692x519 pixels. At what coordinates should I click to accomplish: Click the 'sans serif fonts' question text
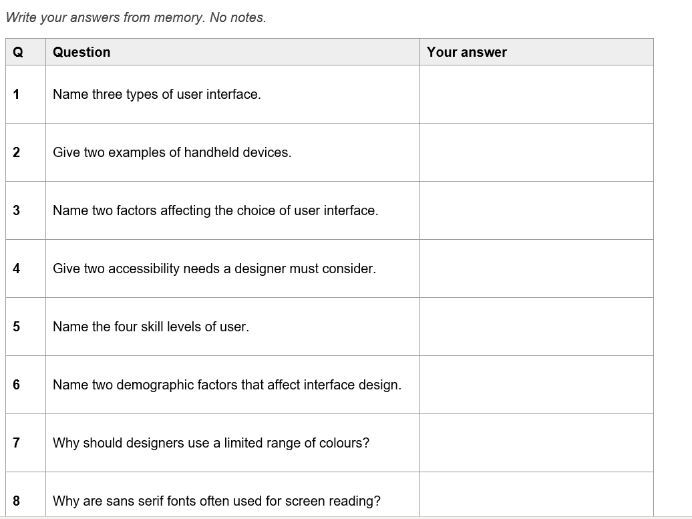tap(216, 501)
